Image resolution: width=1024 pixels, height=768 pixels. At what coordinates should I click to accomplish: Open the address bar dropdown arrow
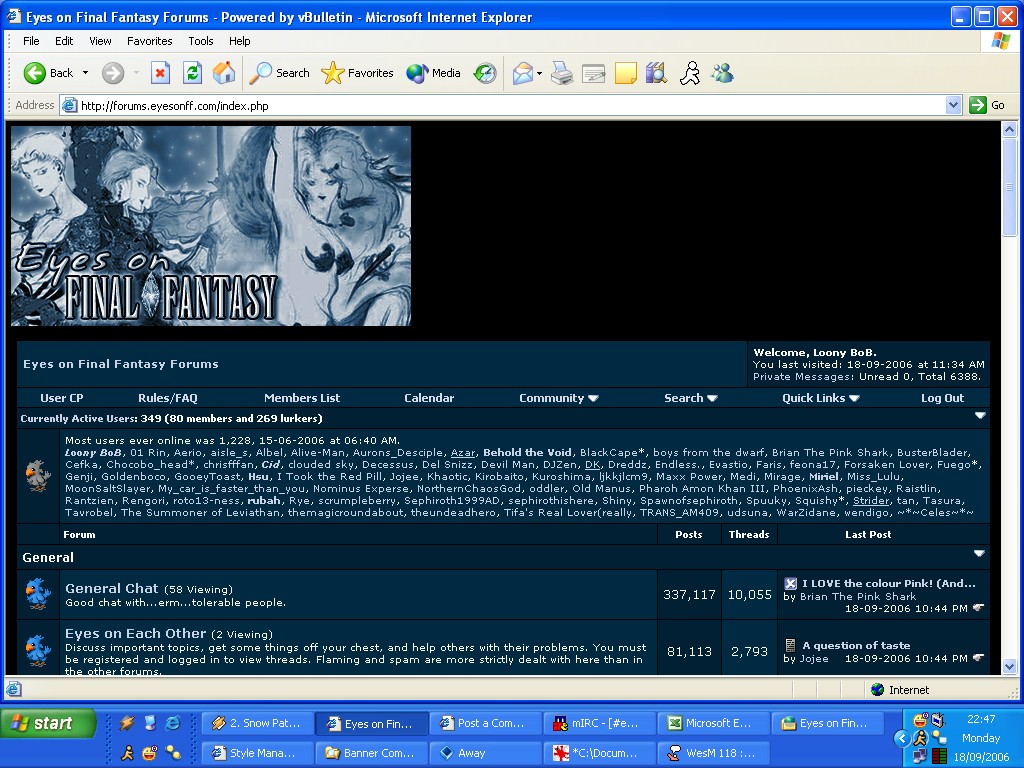tap(953, 105)
